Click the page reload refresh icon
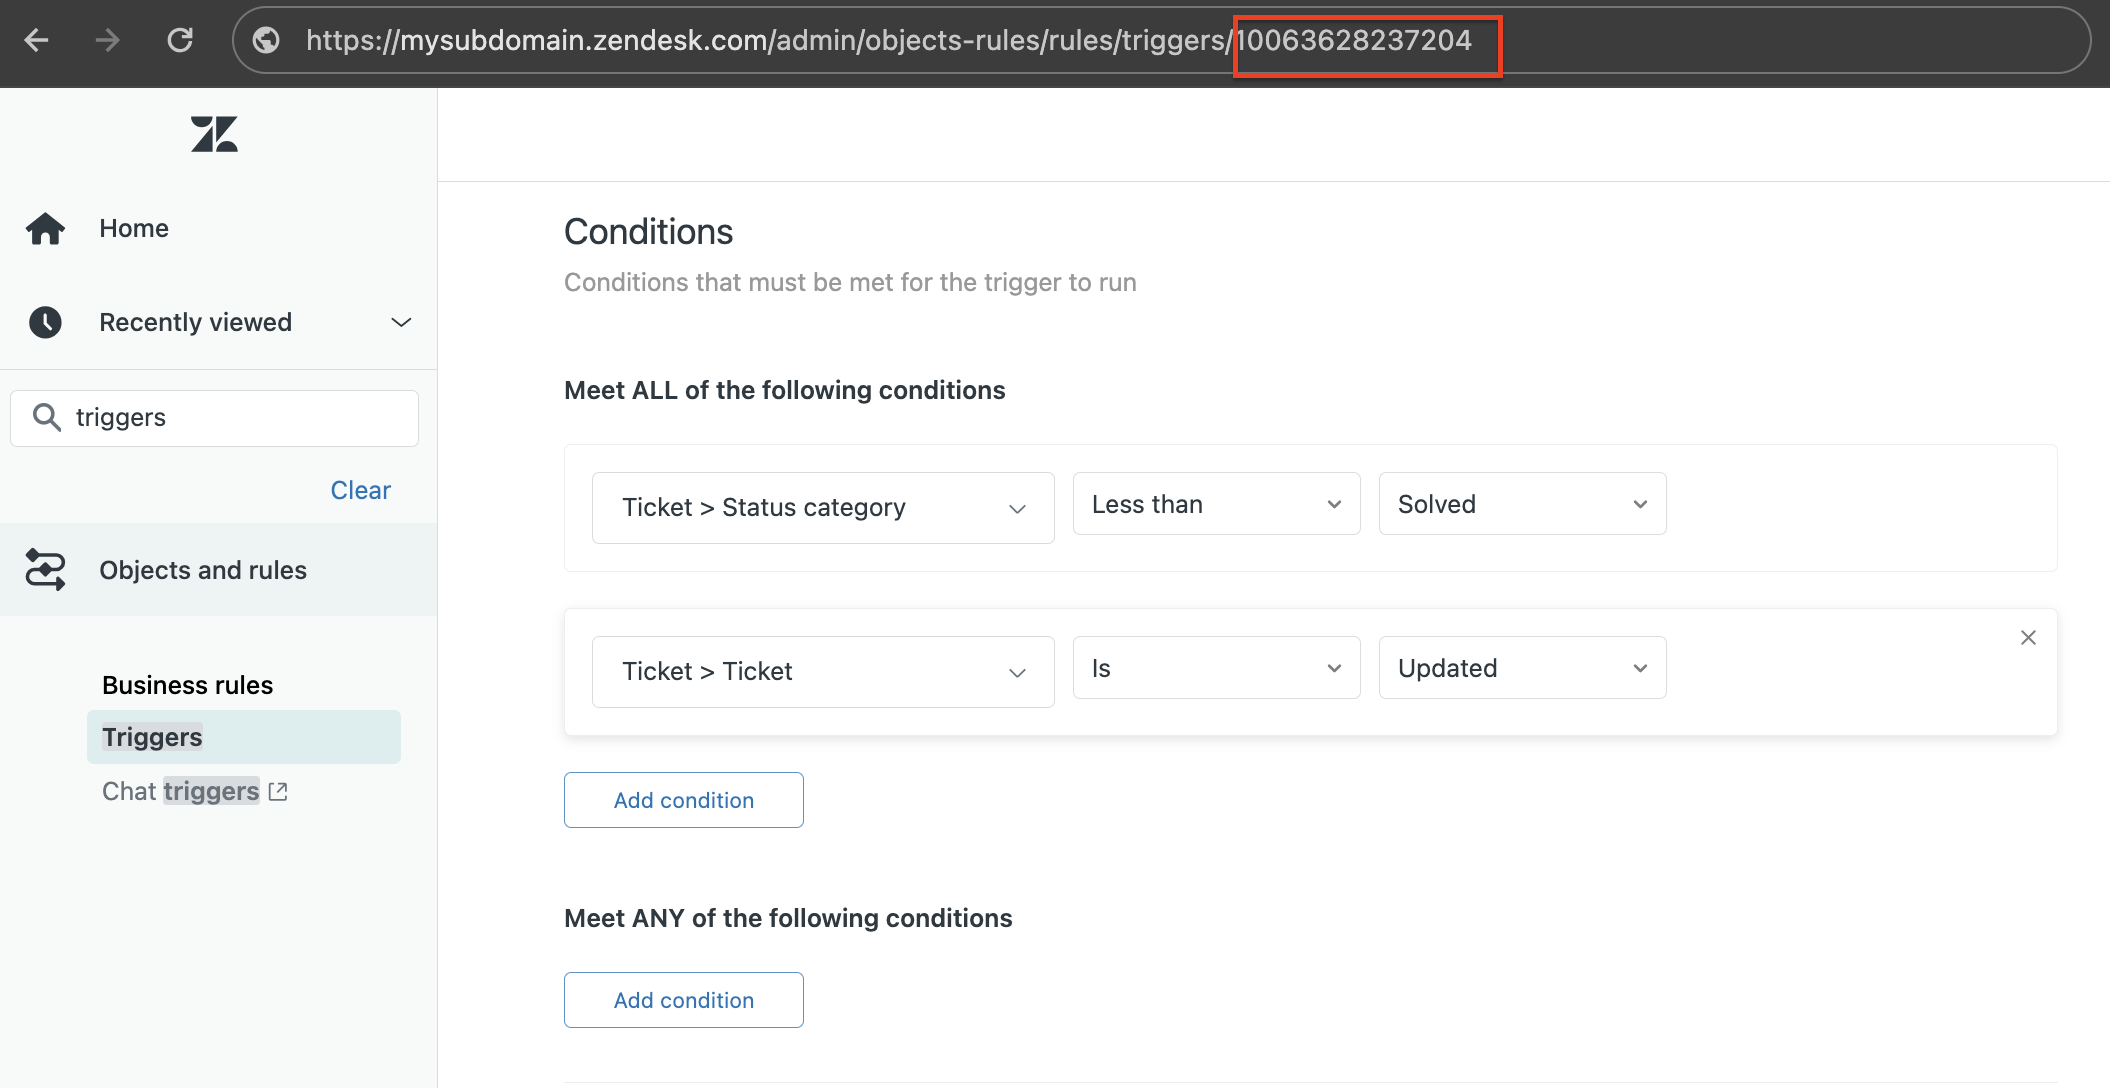The width and height of the screenshot is (2110, 1088). [x=182, y=40]
